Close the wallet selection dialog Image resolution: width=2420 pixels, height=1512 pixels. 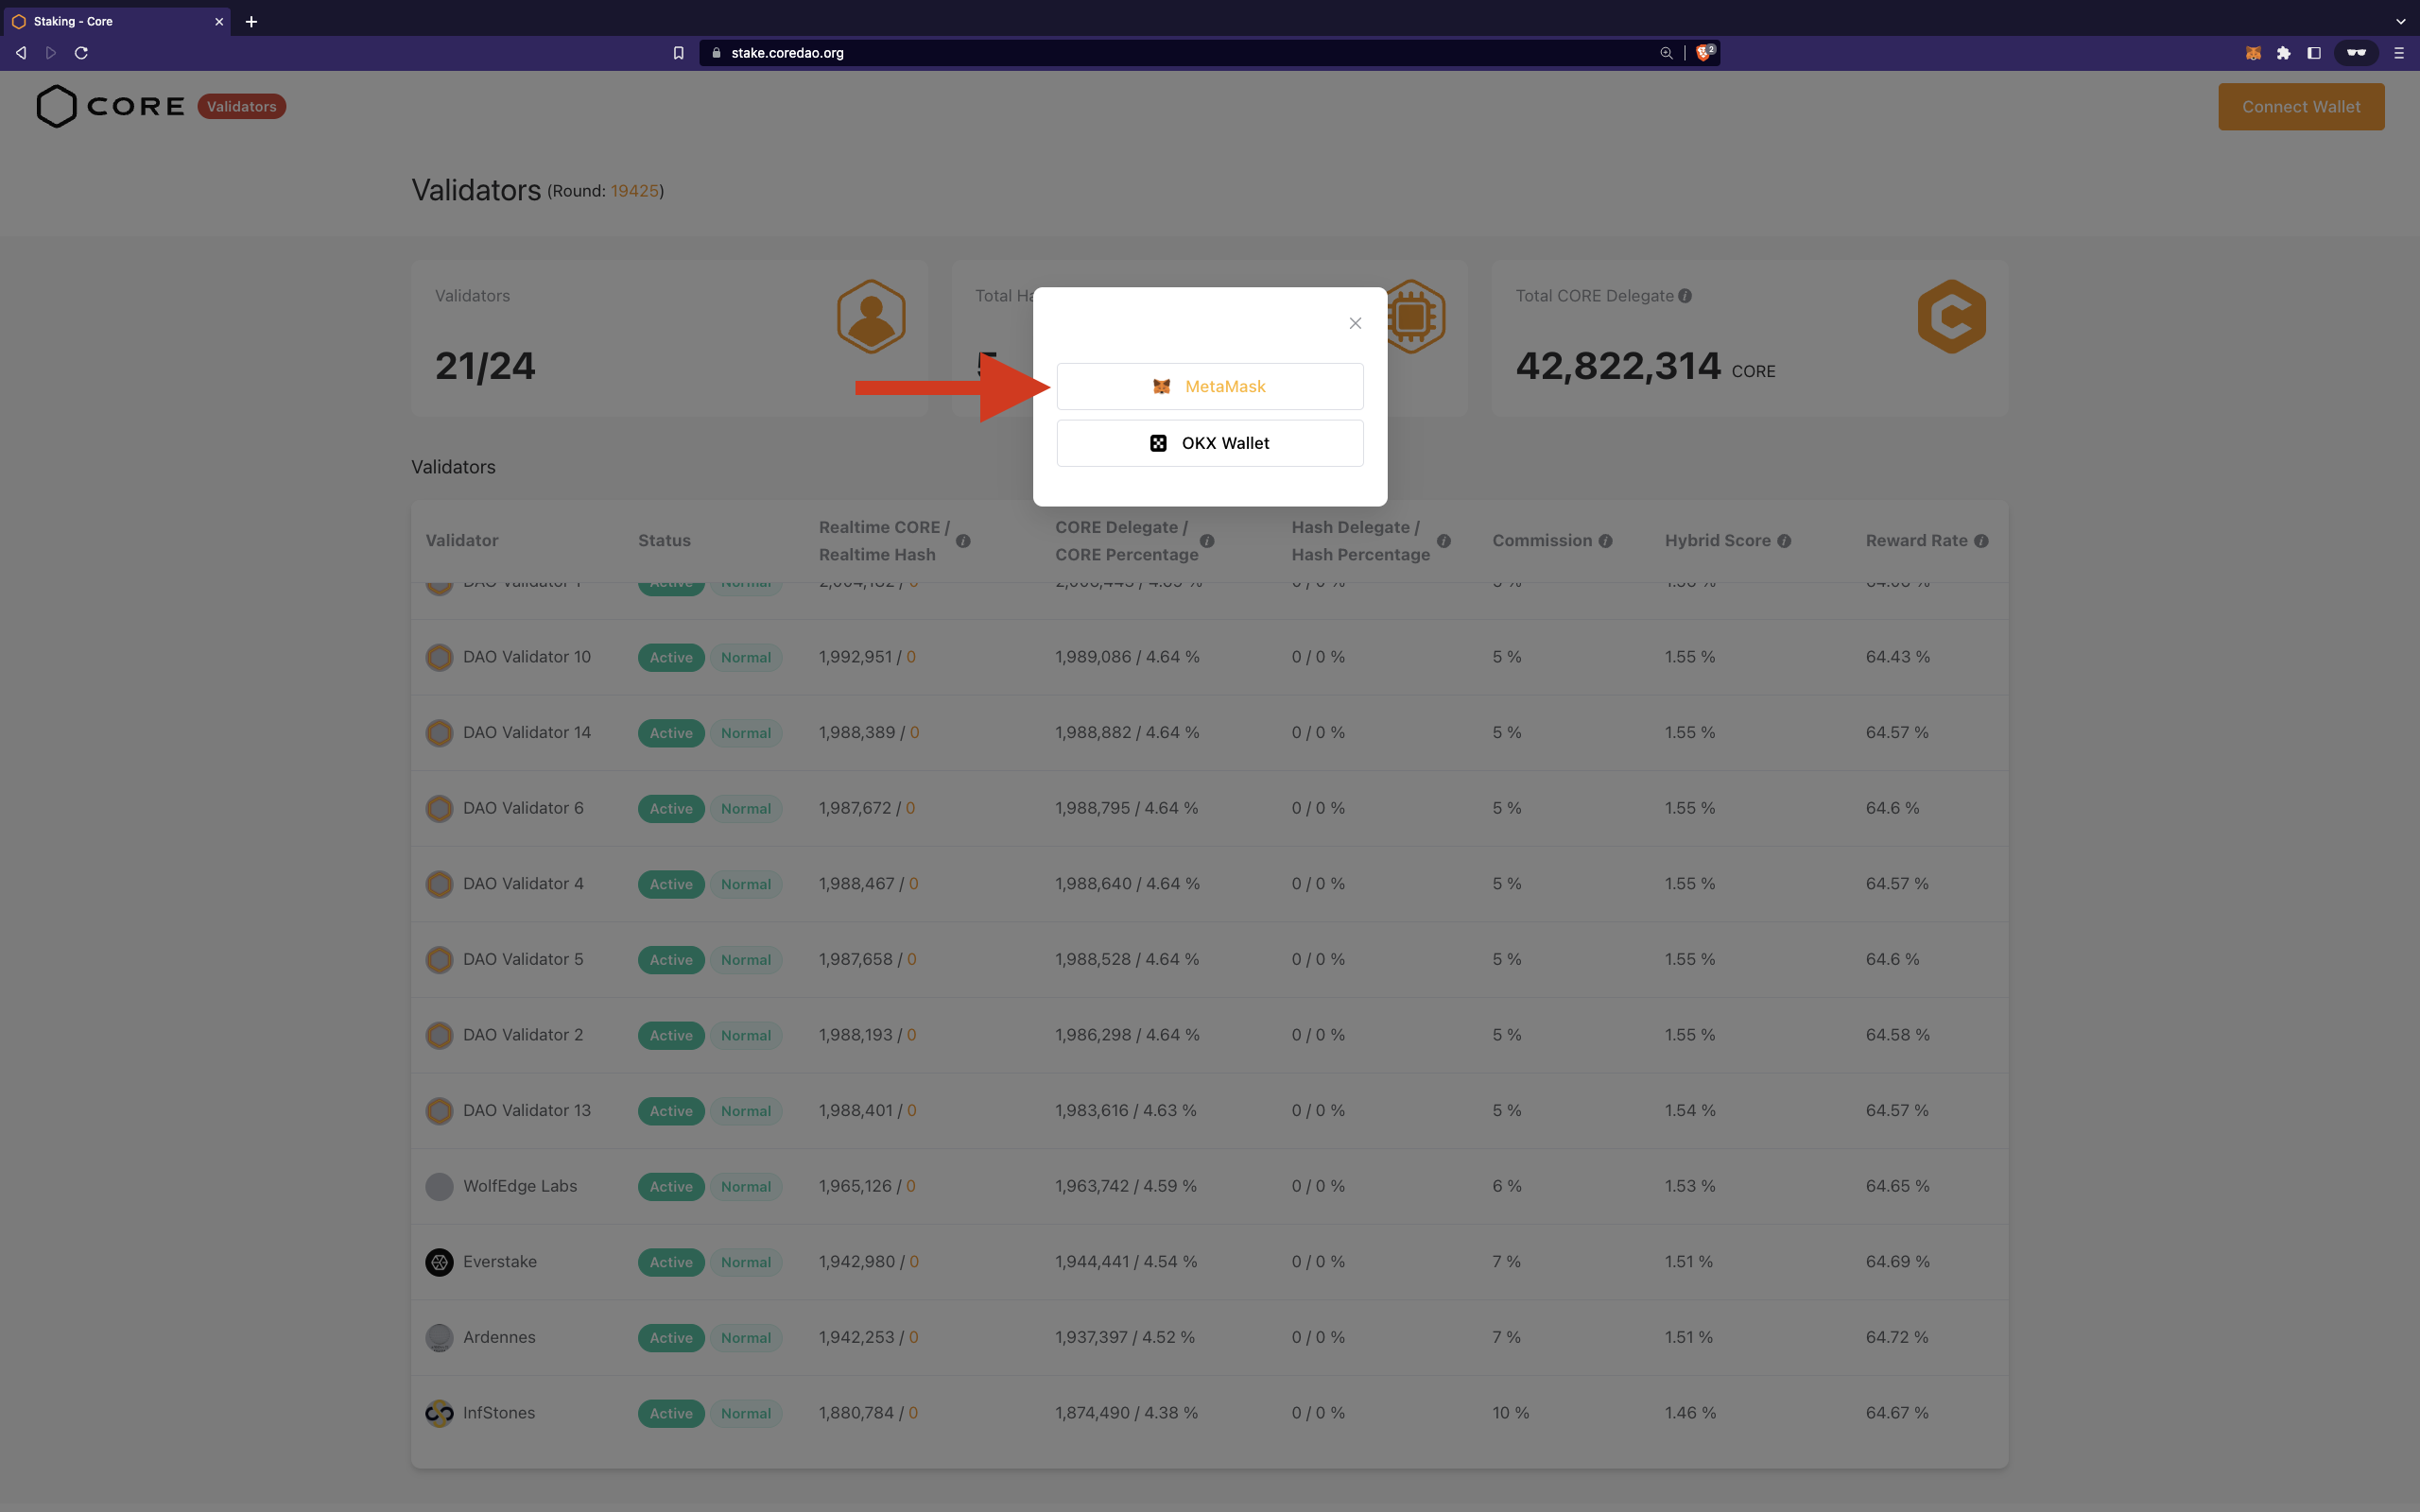1355,323
